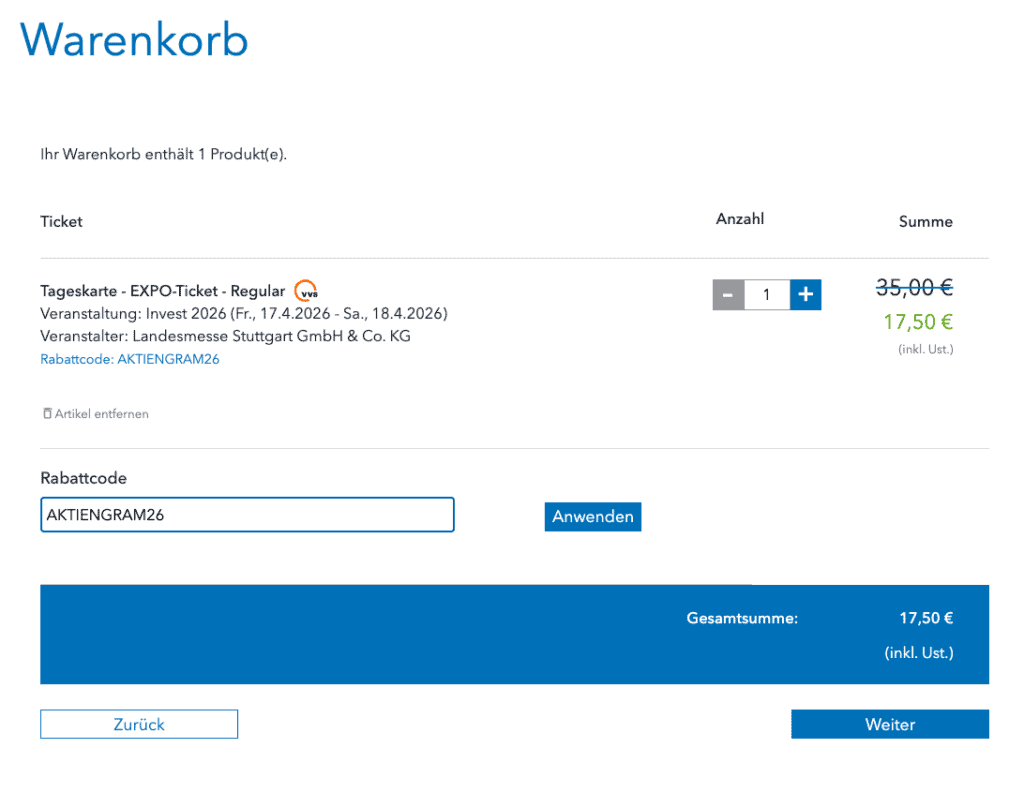Click the white 17,50 € total amount
Viewport: 1024px width, 793px height.
point(925,619)
